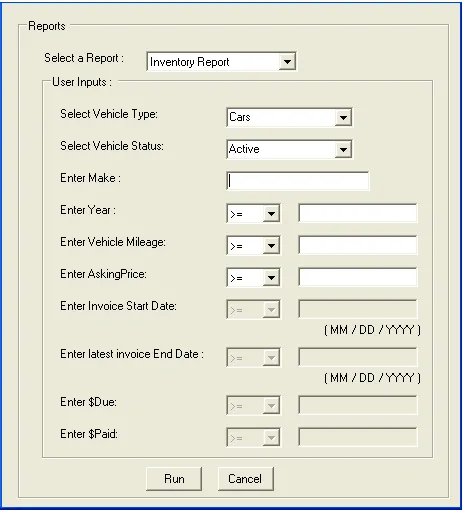
Task: Click the latest invoice End Date field
Action: pos(358,357)
